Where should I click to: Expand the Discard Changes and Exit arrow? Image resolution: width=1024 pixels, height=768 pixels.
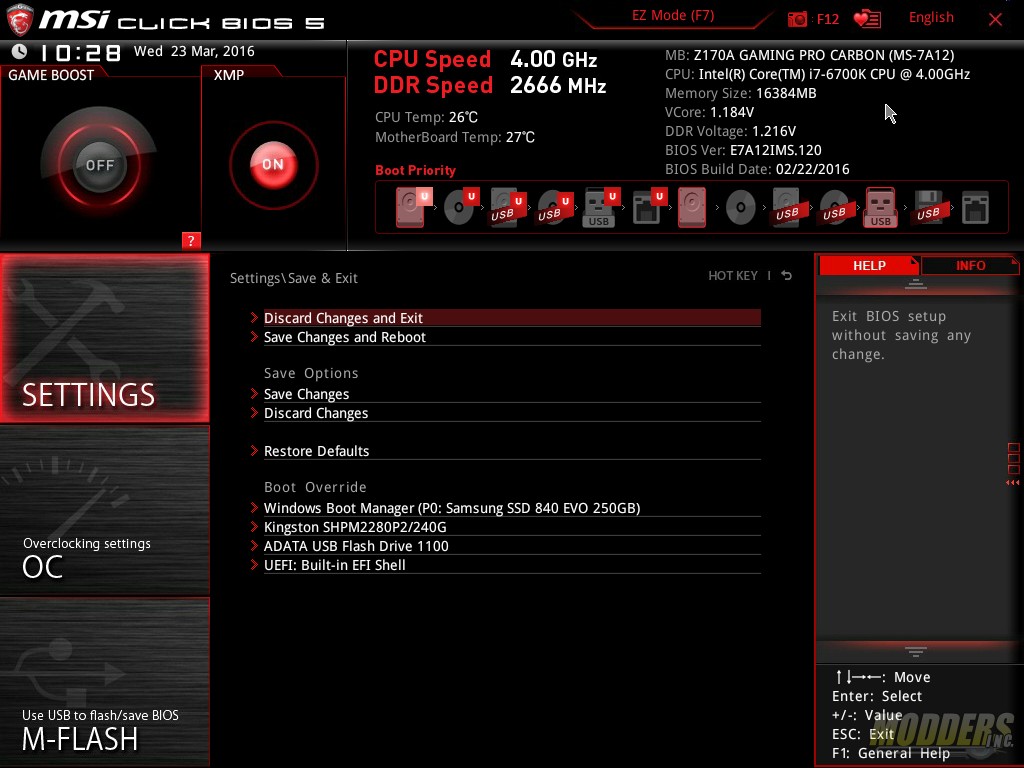[254, 317]
